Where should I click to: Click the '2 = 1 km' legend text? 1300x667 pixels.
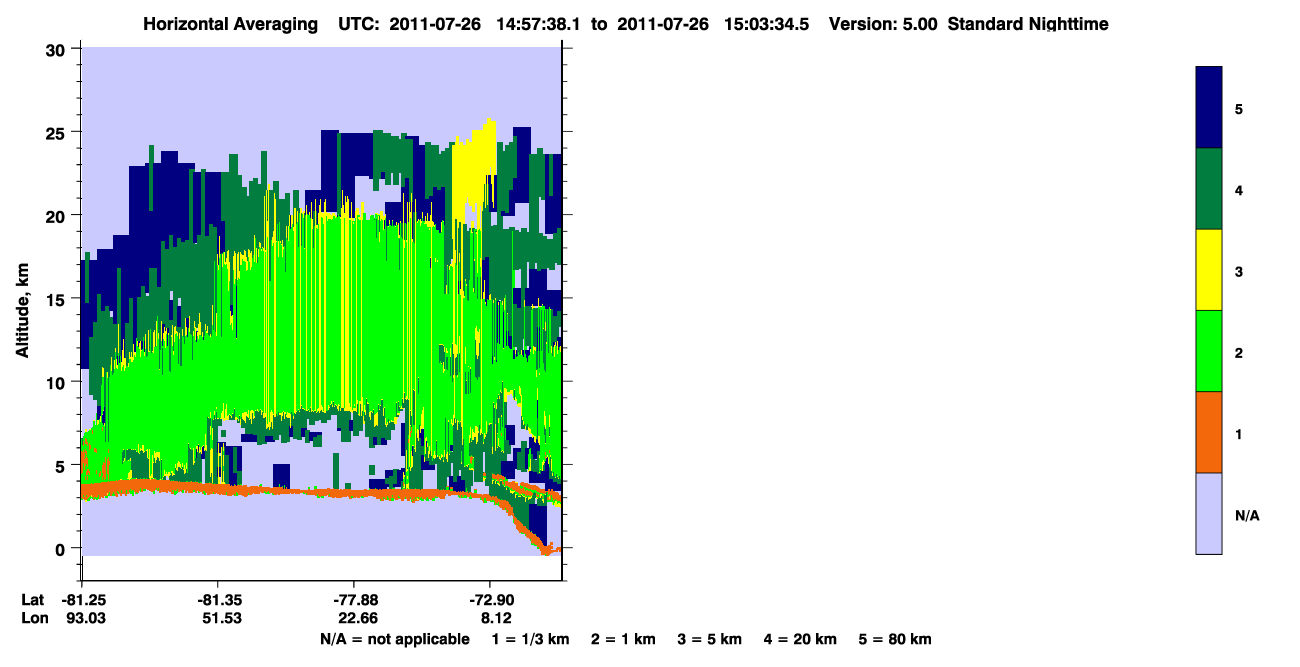(623, 639)
